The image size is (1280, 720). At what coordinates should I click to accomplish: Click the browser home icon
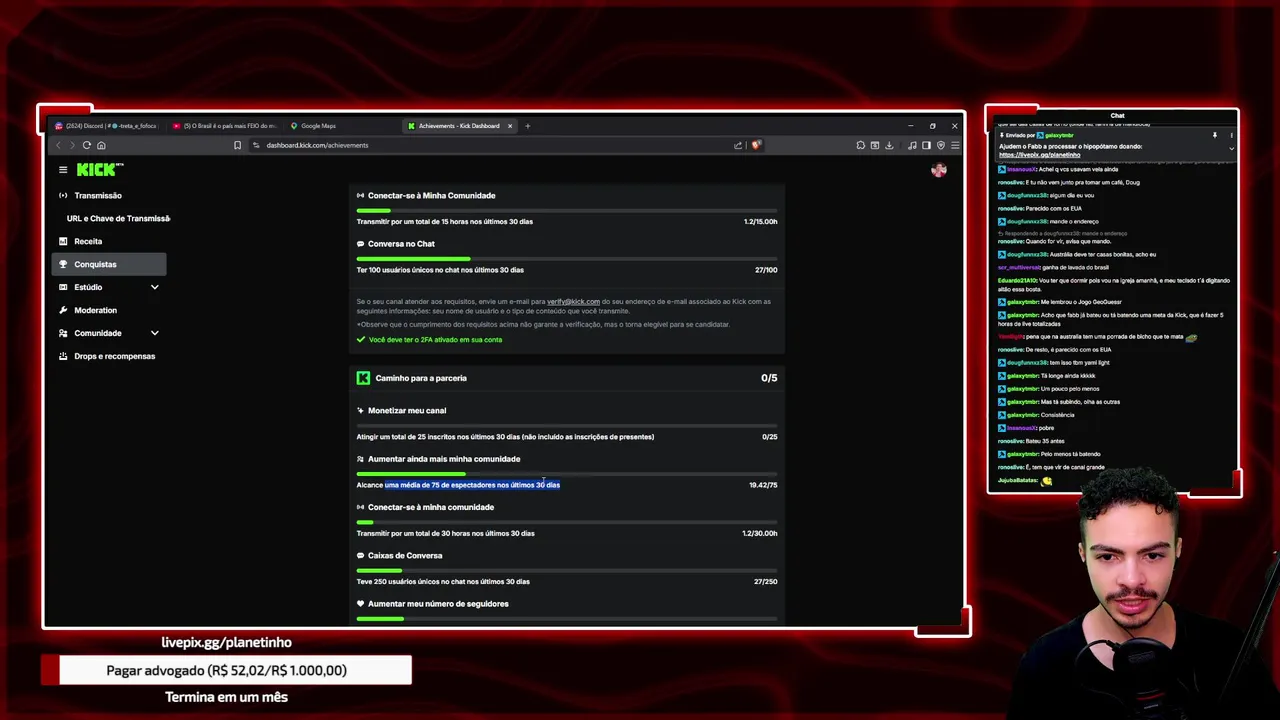[x=101, y=145]
